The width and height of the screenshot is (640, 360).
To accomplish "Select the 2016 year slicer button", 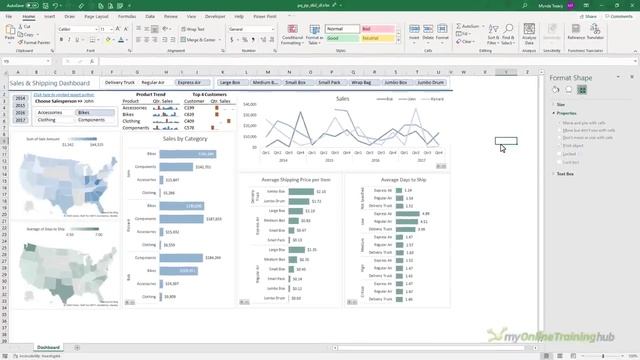I will pos(20,113).
